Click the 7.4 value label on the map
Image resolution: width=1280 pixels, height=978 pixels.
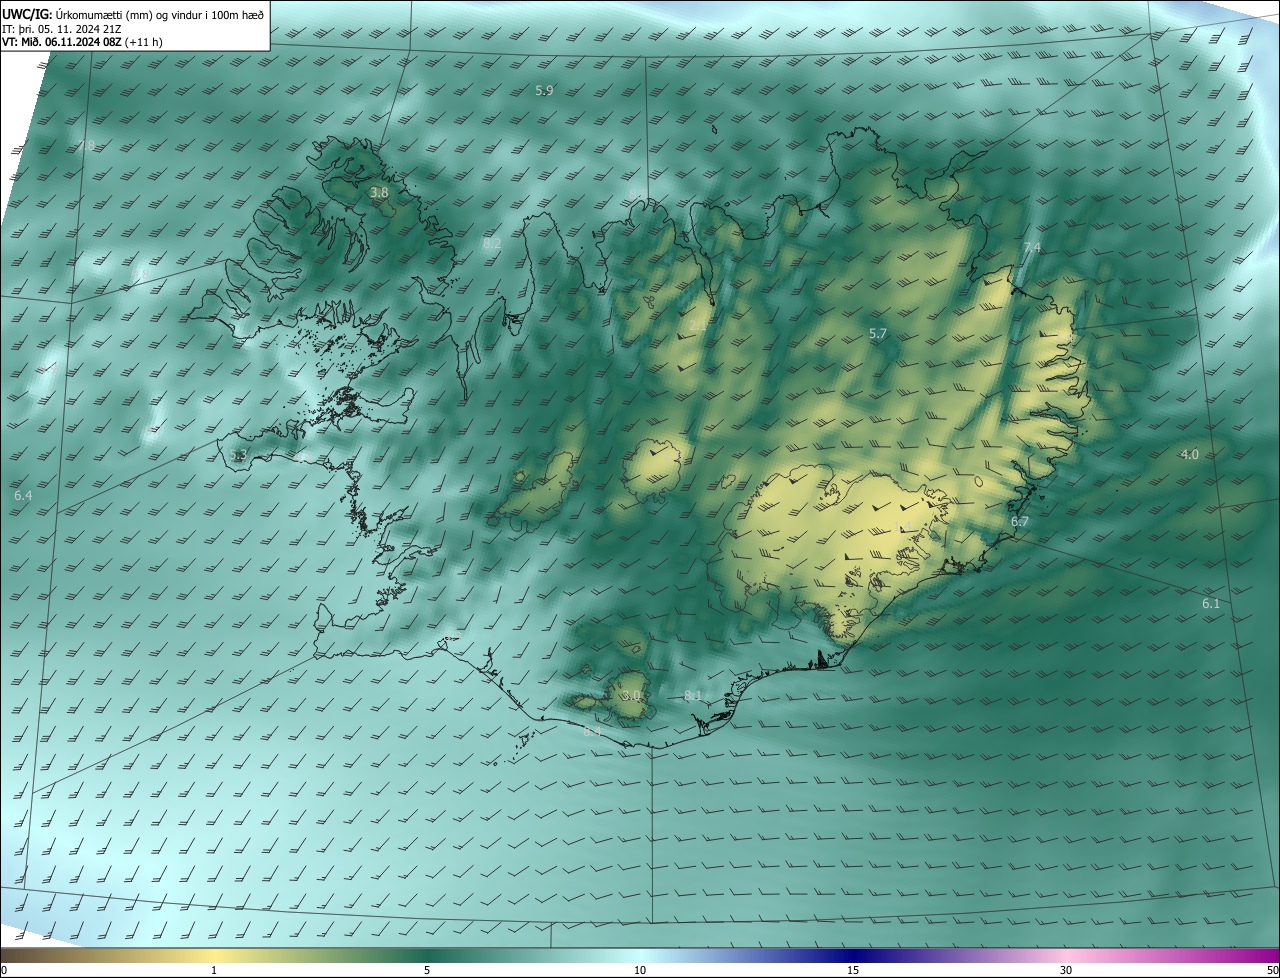tap(1032, 247)
